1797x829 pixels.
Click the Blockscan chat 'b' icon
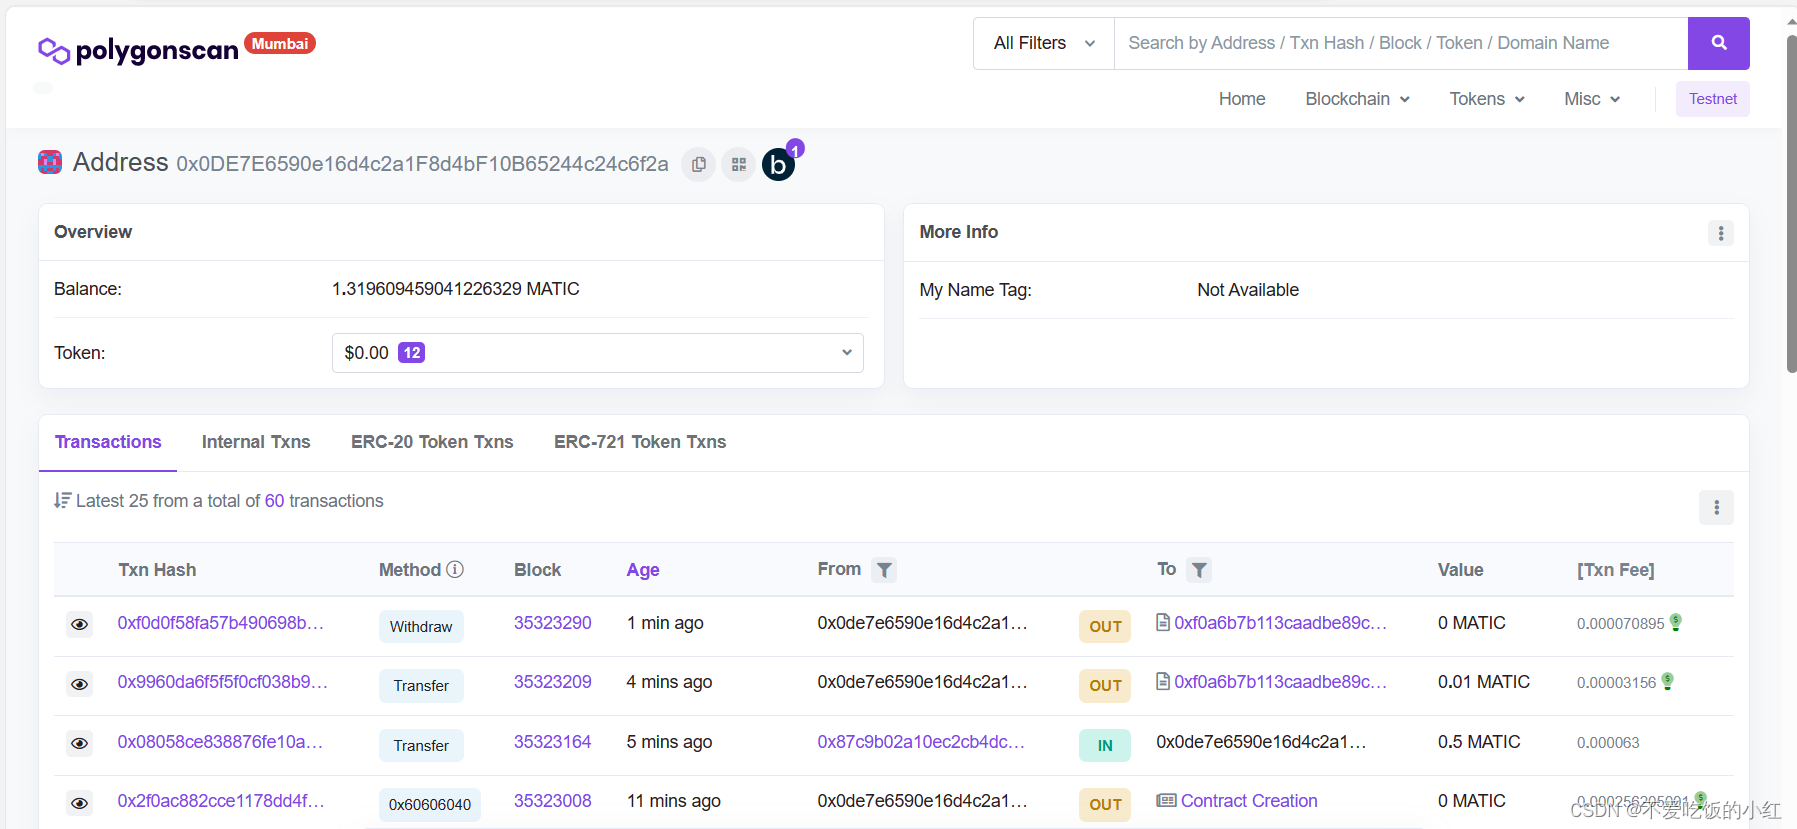pyautogui.click(x=778, y=165)
